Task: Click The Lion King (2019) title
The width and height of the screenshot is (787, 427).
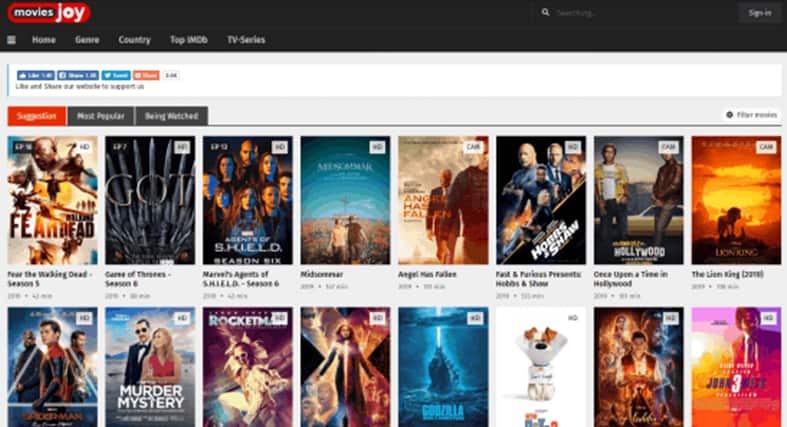Action: tap(727, 274)
